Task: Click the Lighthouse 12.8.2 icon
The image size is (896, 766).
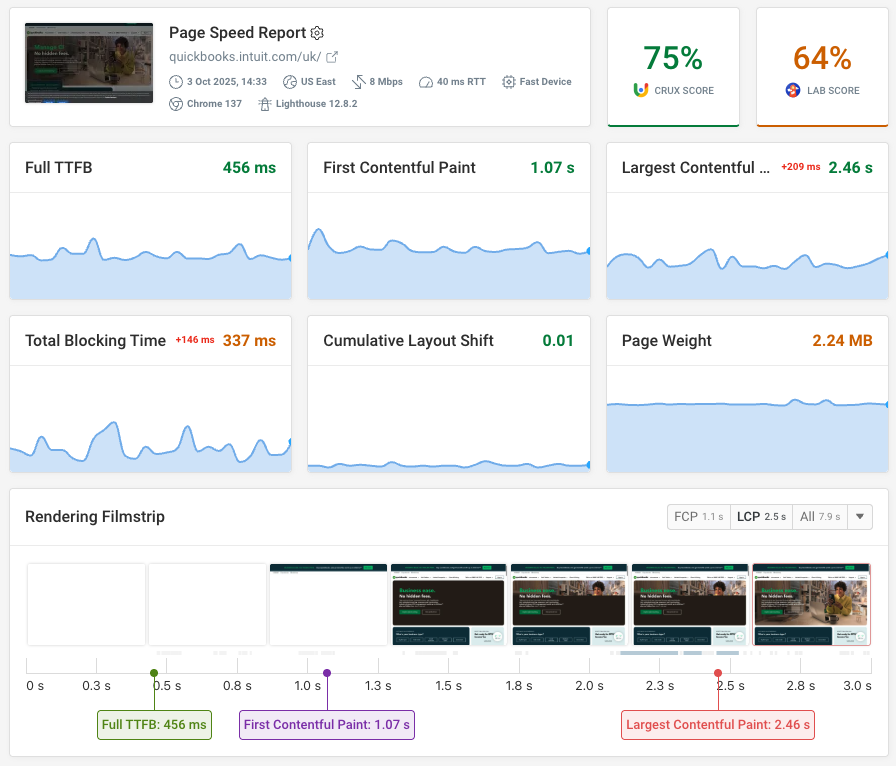Action: click(265, 103)
